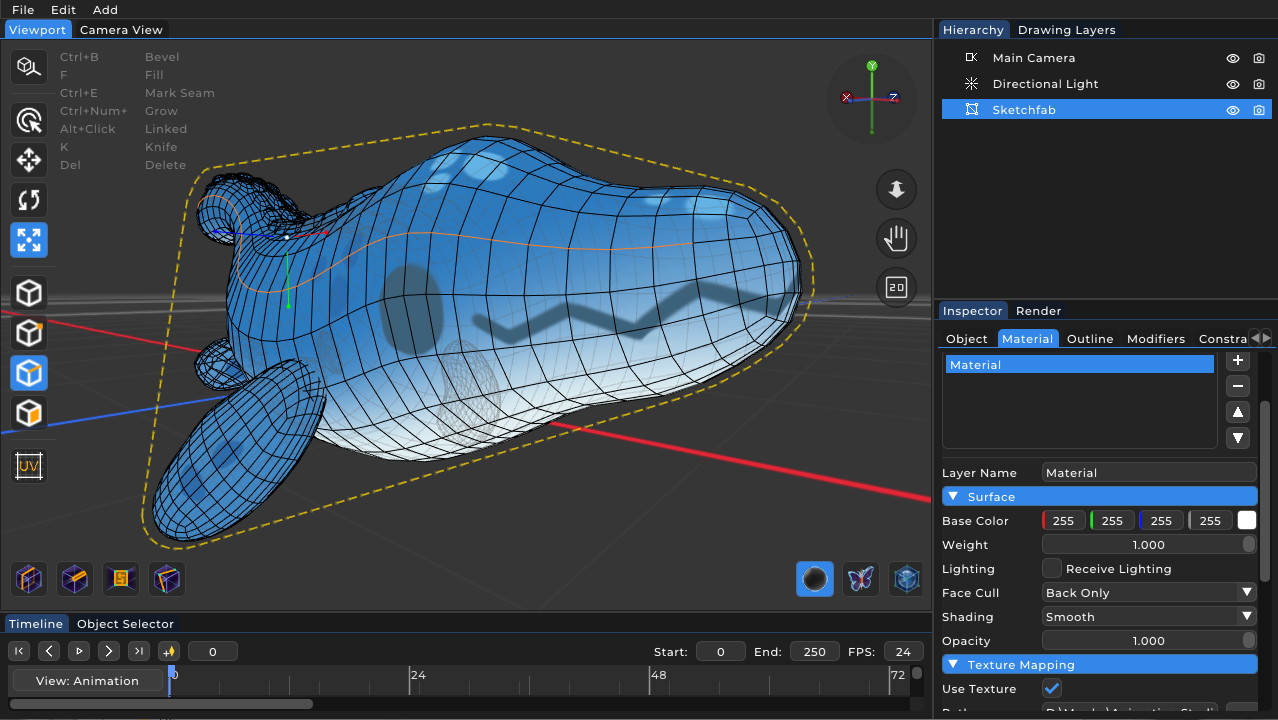Select the Rotate tool on the left toolbar
Viewport: 1278px width, 720px height.
coord(29,200)
